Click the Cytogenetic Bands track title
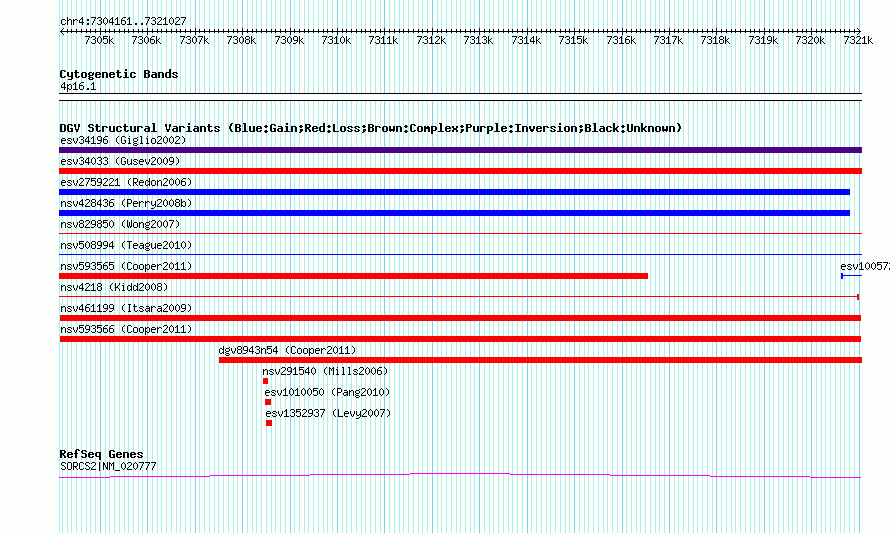 coord(119,74)
